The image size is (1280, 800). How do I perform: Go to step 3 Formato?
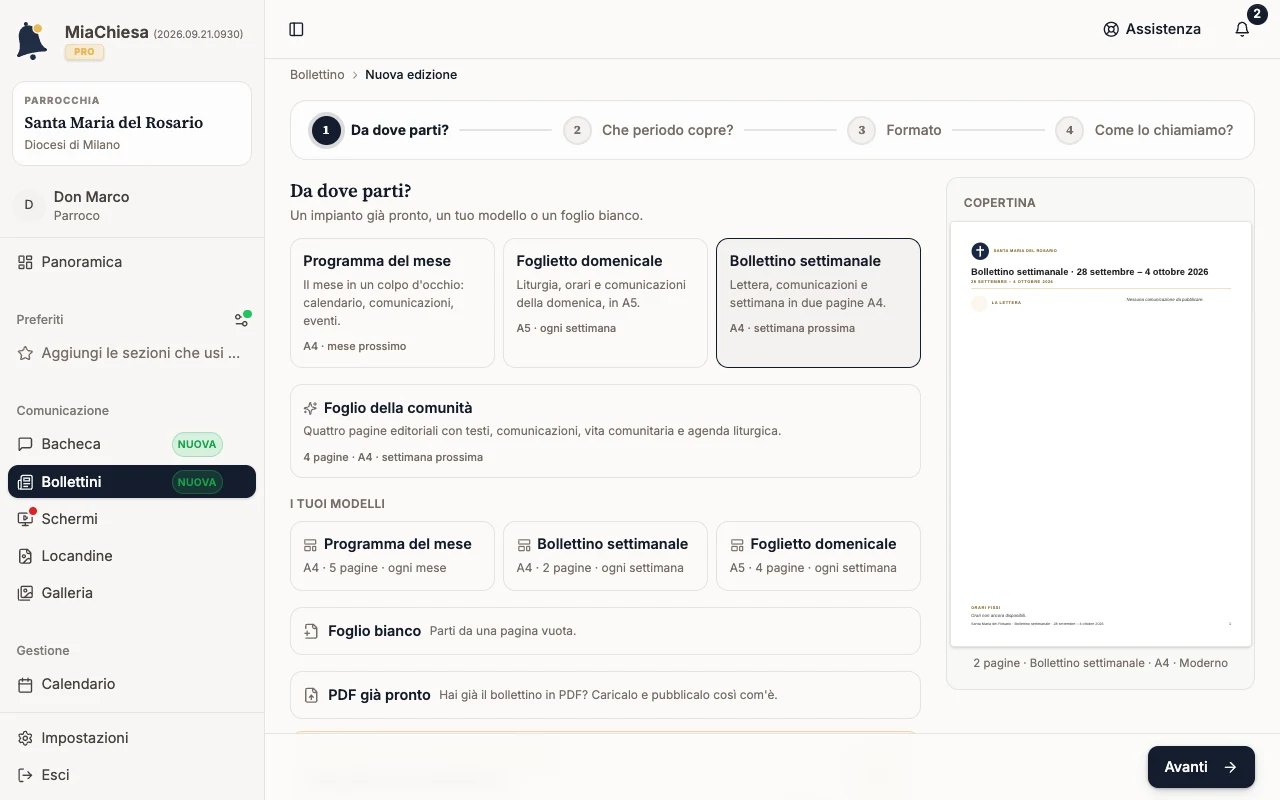tap(895, 130)
